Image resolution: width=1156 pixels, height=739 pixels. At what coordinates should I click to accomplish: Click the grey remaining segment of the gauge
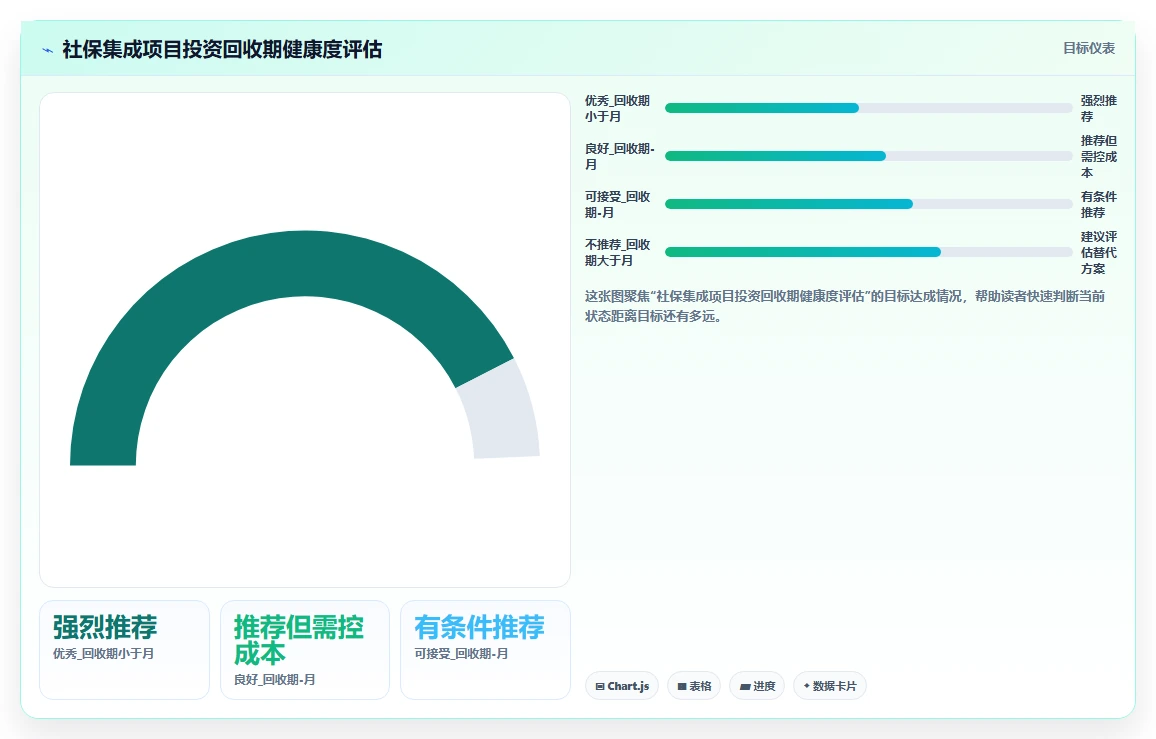(504, 413)
